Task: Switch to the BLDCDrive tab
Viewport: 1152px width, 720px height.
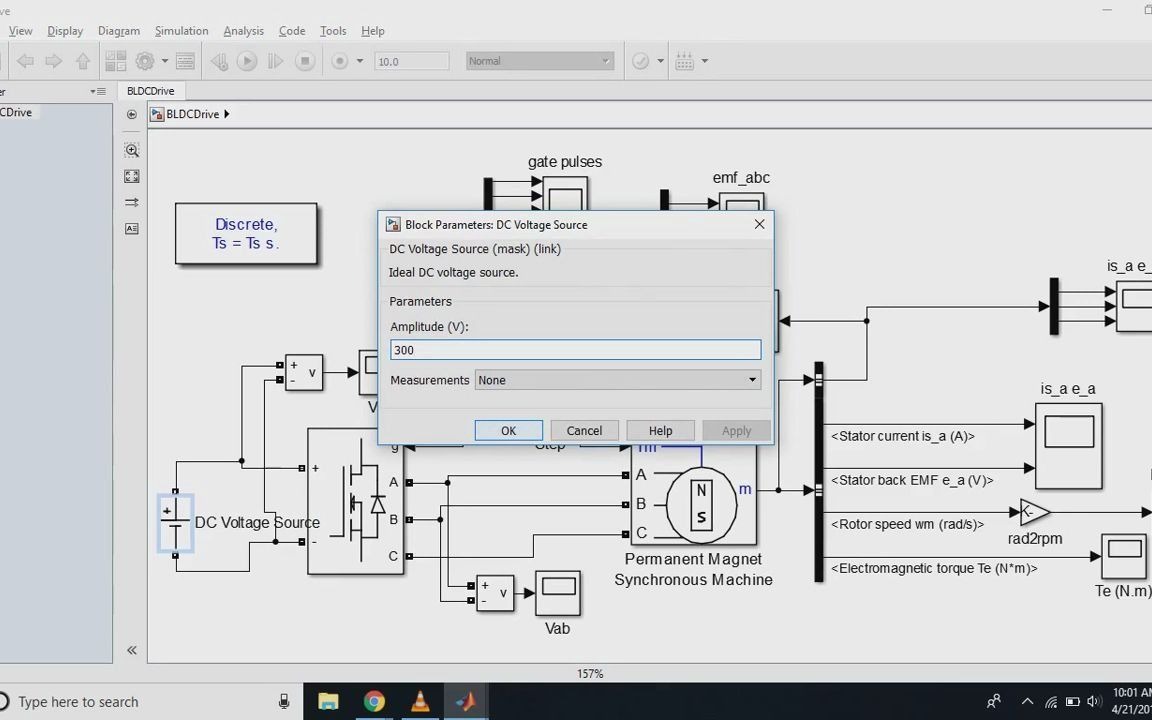Action: [x=150, y=91]
